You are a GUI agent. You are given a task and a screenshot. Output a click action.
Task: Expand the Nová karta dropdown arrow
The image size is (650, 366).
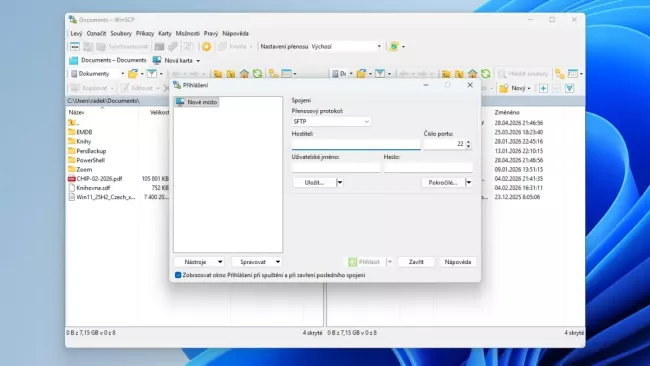198,61
